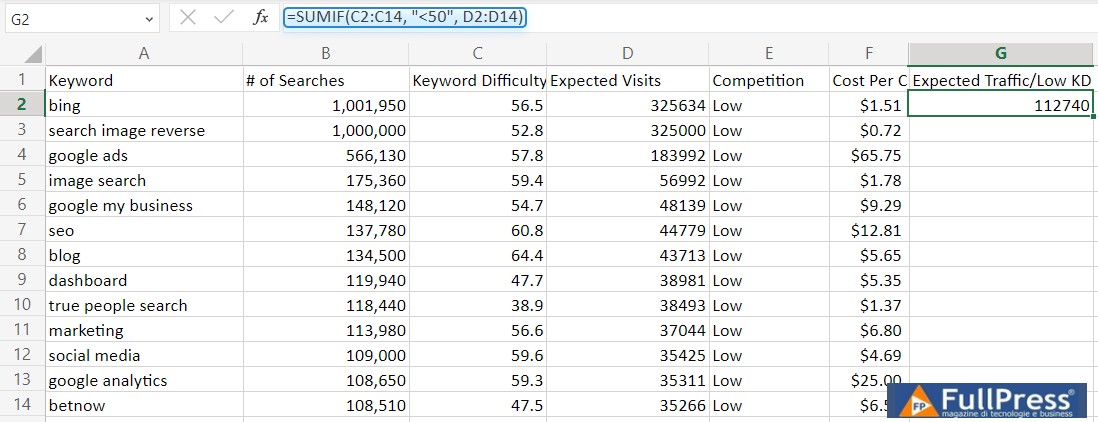Click the Cancel (X) formula bar icon
1098x422 pixels.
click(x=188, y=17)
